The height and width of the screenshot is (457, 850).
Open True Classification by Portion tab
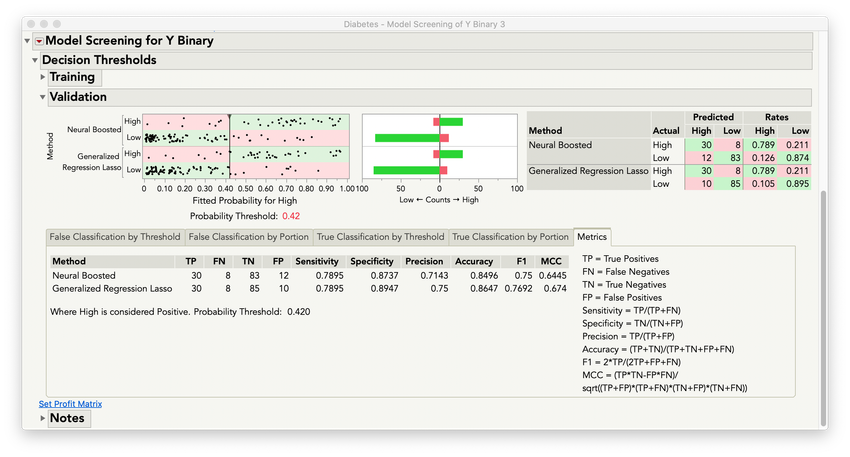(511, 237)
